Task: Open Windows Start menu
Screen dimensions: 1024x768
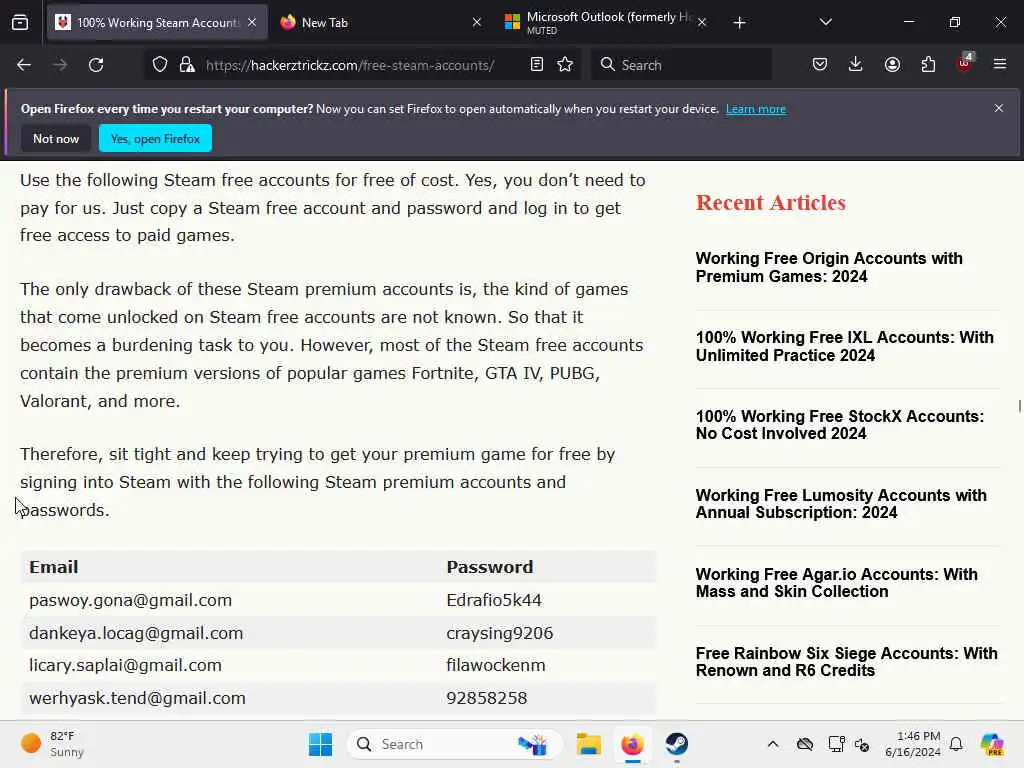Action: coord(320,744)
